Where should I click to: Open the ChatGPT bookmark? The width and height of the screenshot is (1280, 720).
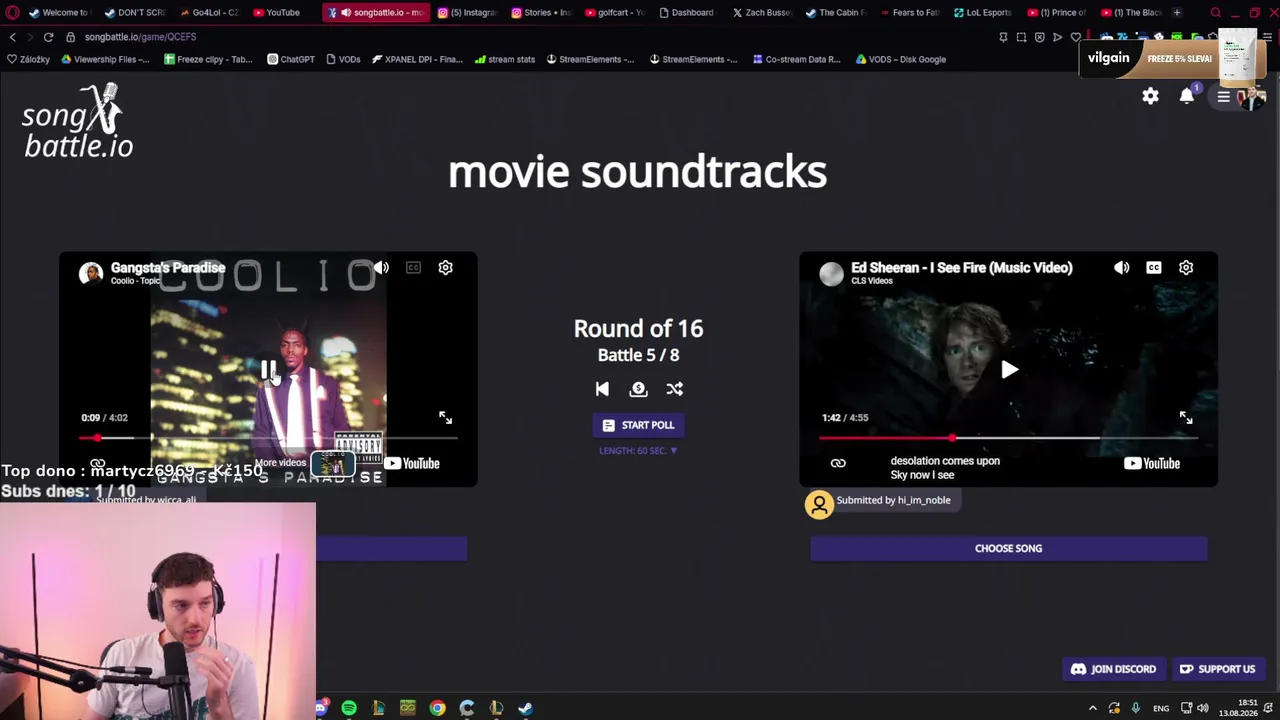pyautogui.click(x=290, y=59)
